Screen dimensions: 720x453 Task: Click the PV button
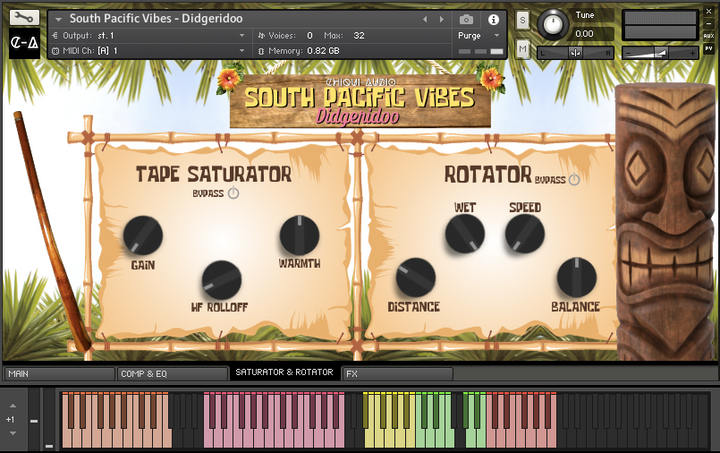coord(709,48)
